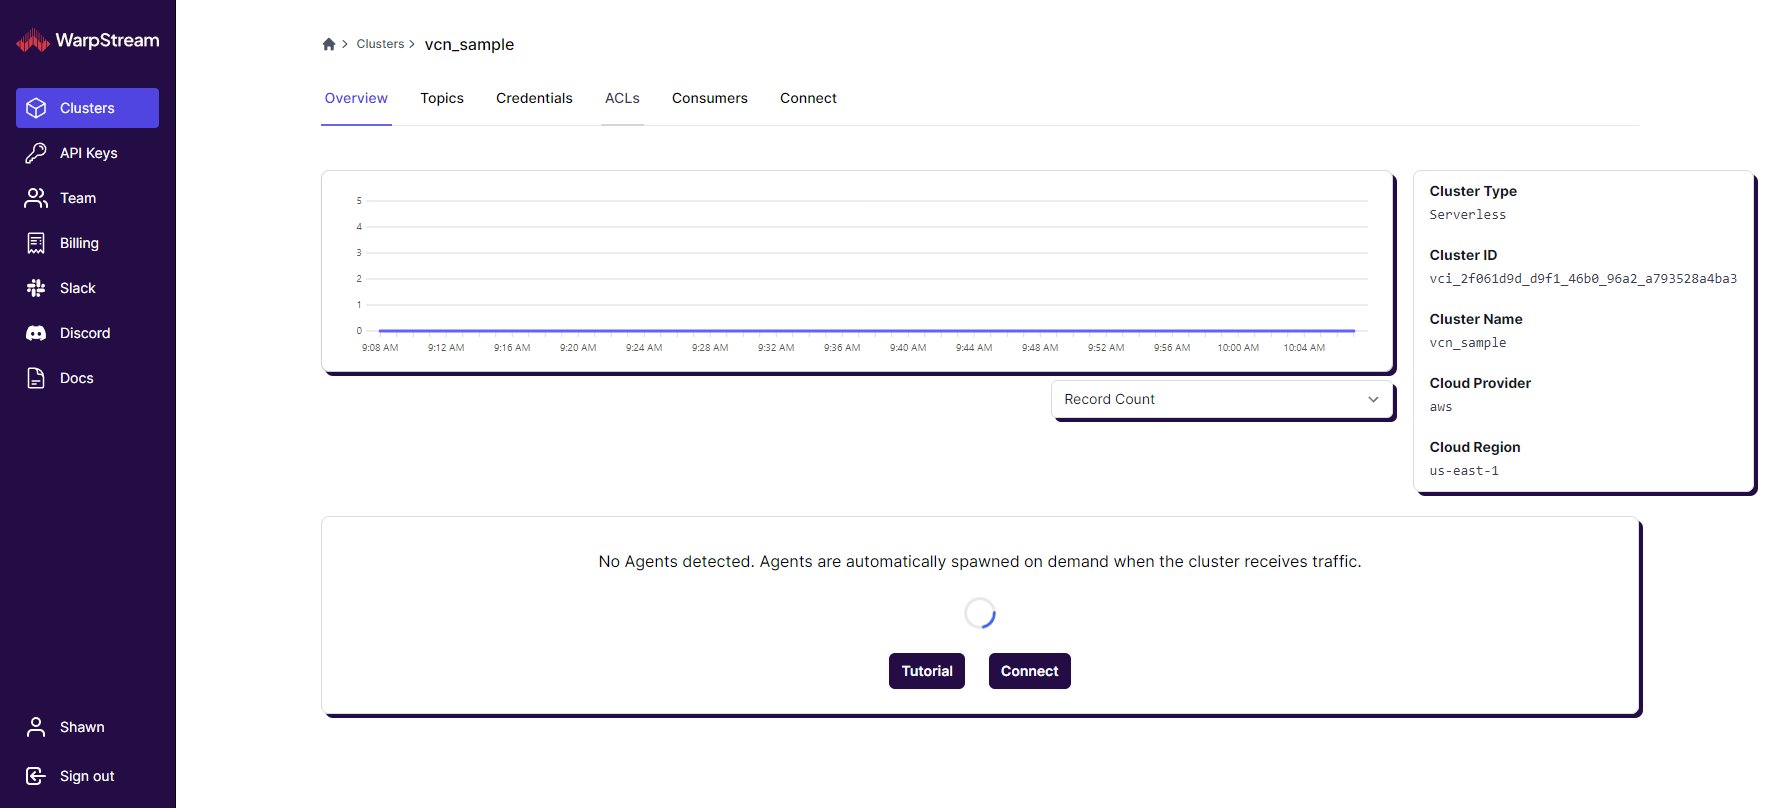Viewport: 1784px width, 808px height.
Task: Click the Record Count metric label
Action: [1109, 399]
